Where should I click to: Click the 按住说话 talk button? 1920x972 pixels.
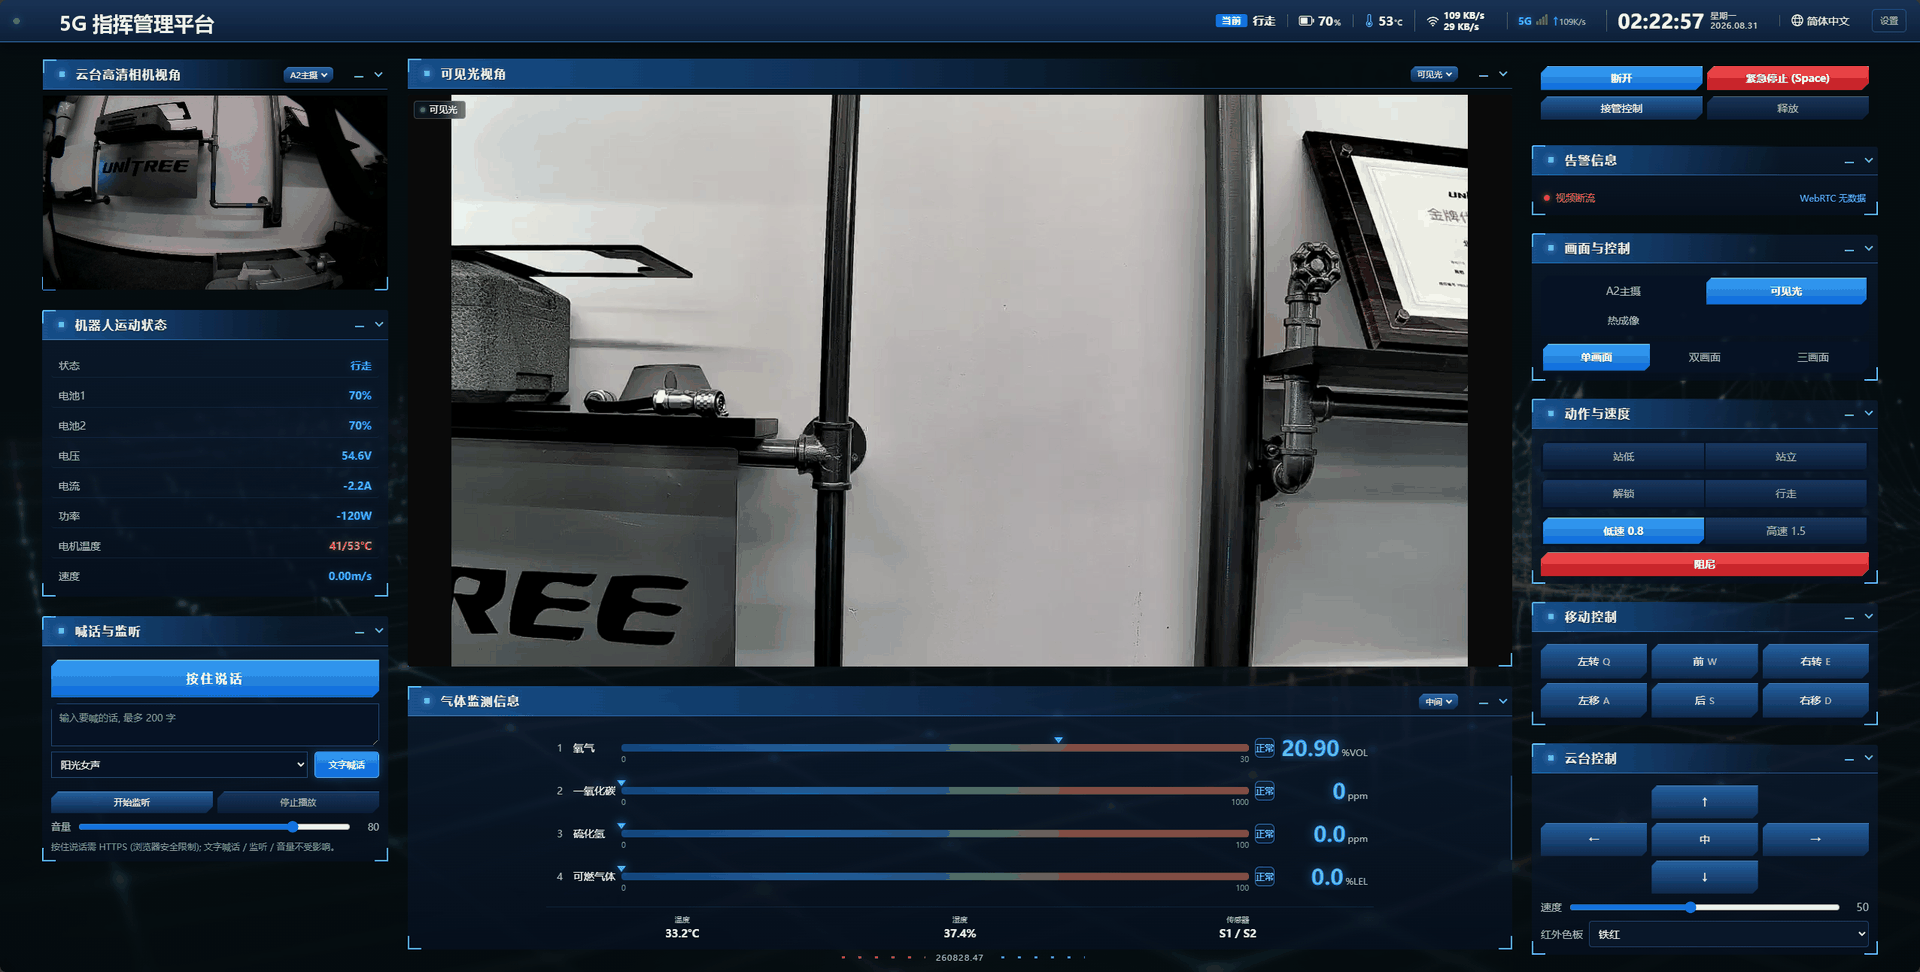click(x=215, y=678)
